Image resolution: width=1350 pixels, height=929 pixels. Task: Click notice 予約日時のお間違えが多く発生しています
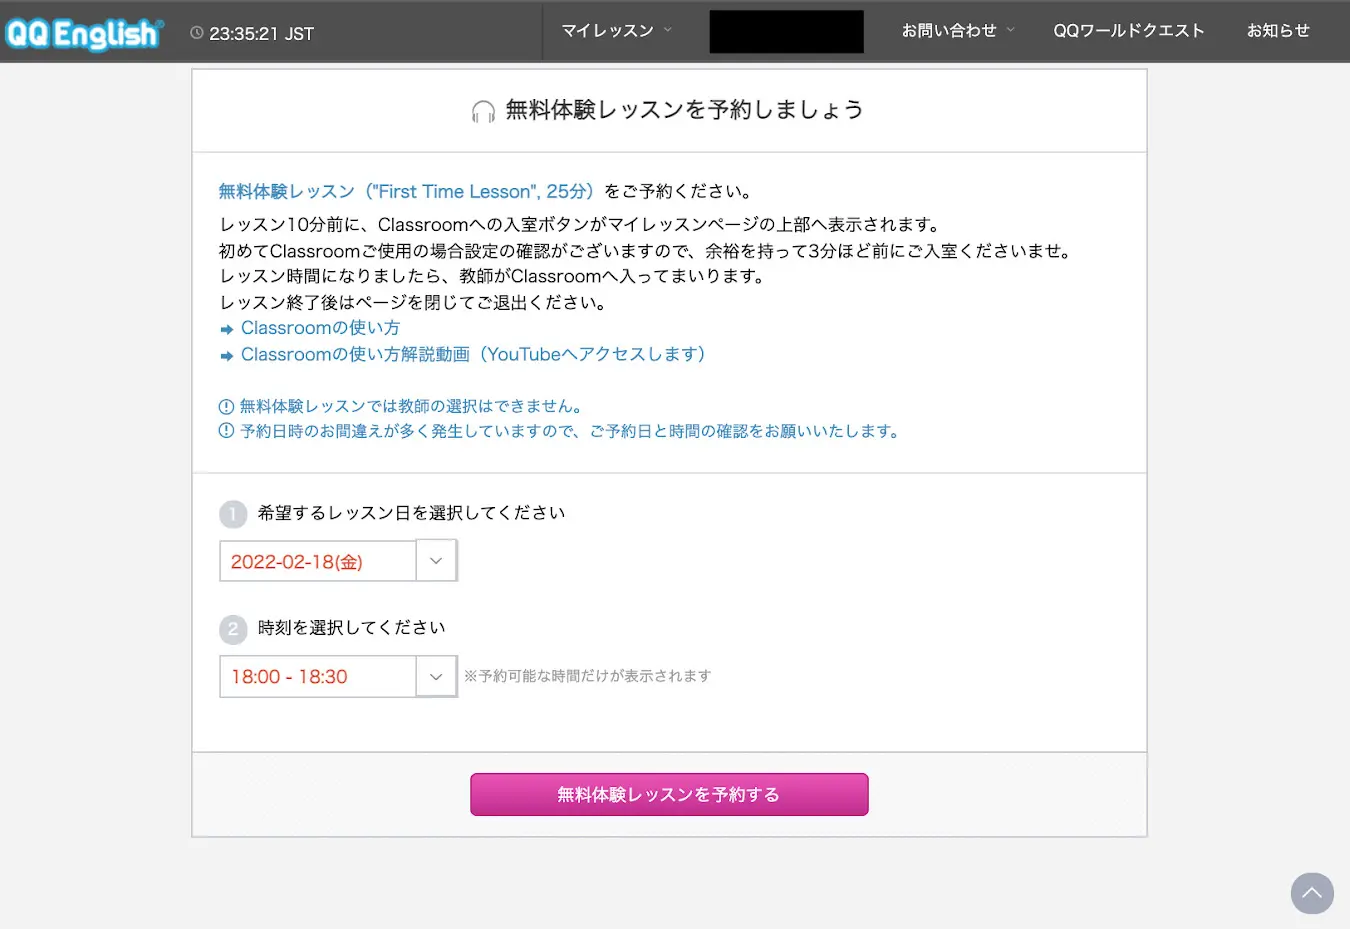[571, 431]
